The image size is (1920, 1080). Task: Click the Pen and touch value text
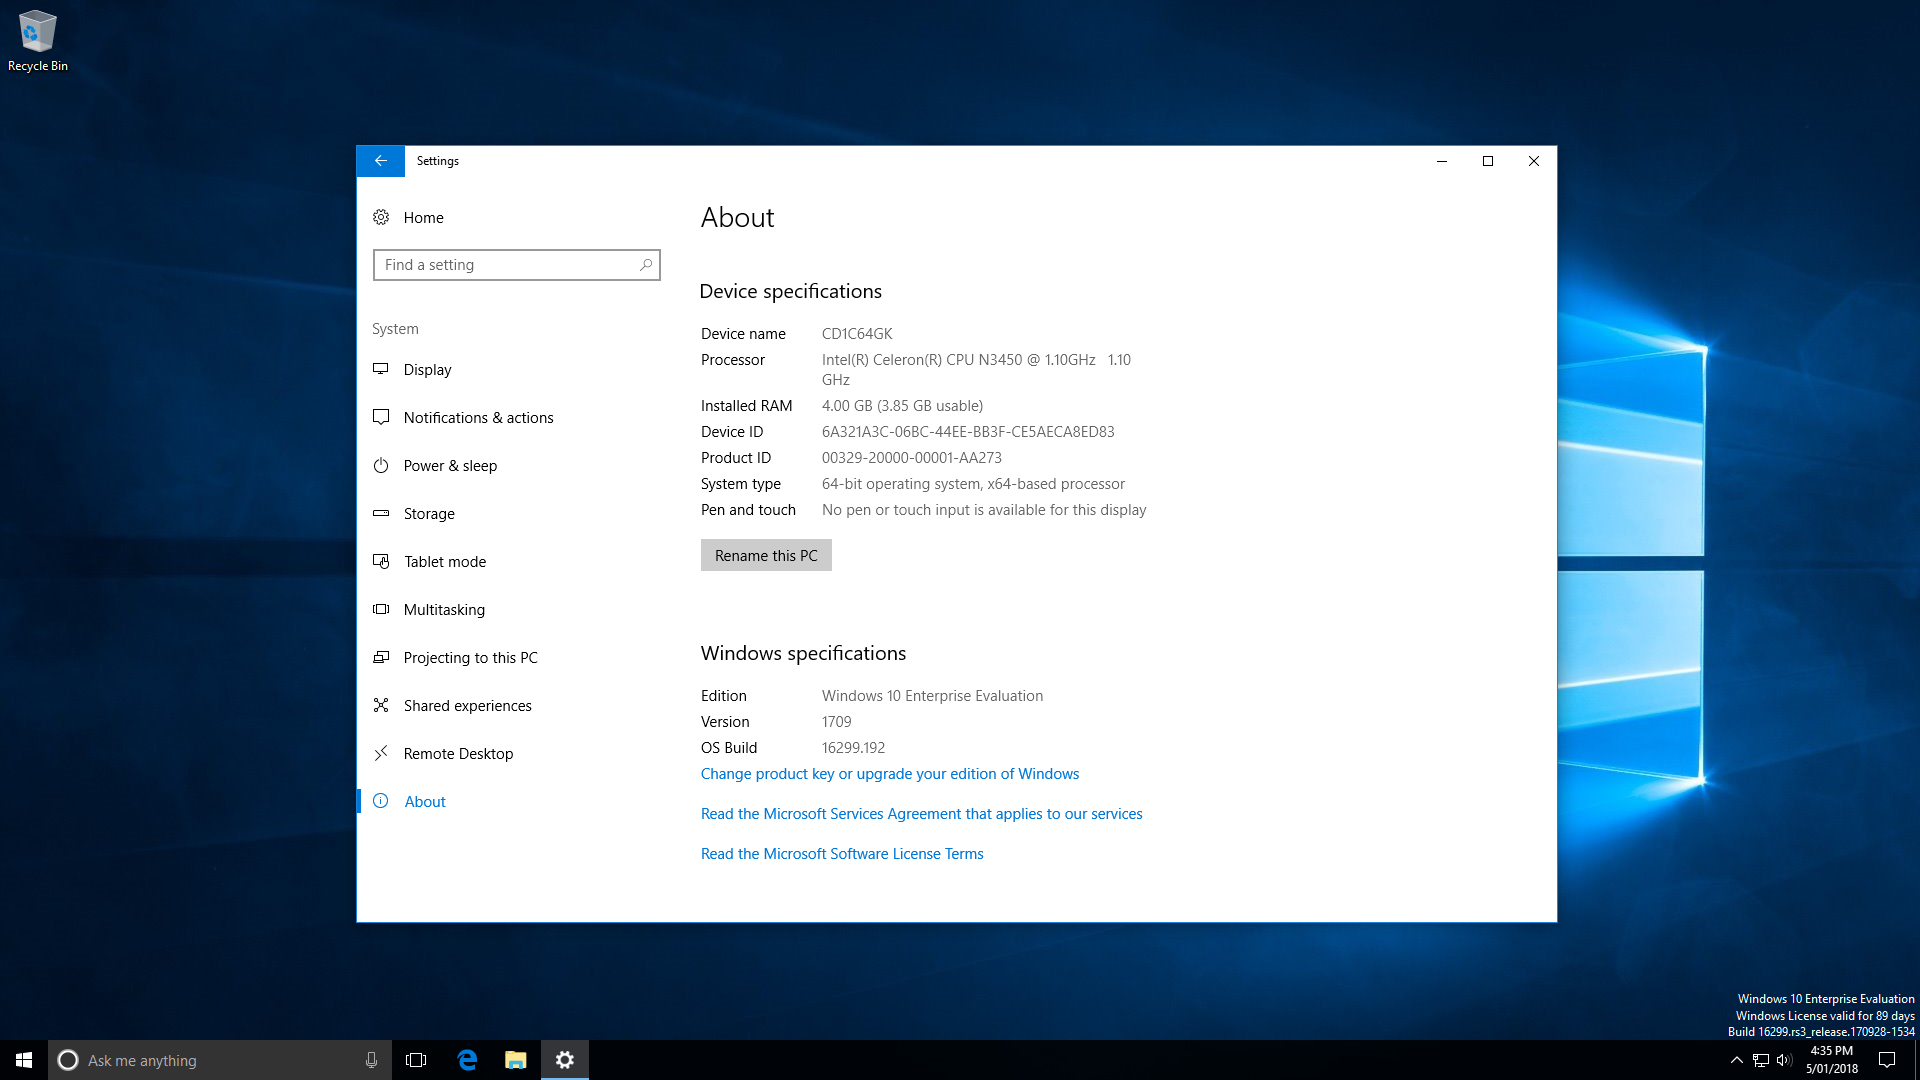coord(984,510)
